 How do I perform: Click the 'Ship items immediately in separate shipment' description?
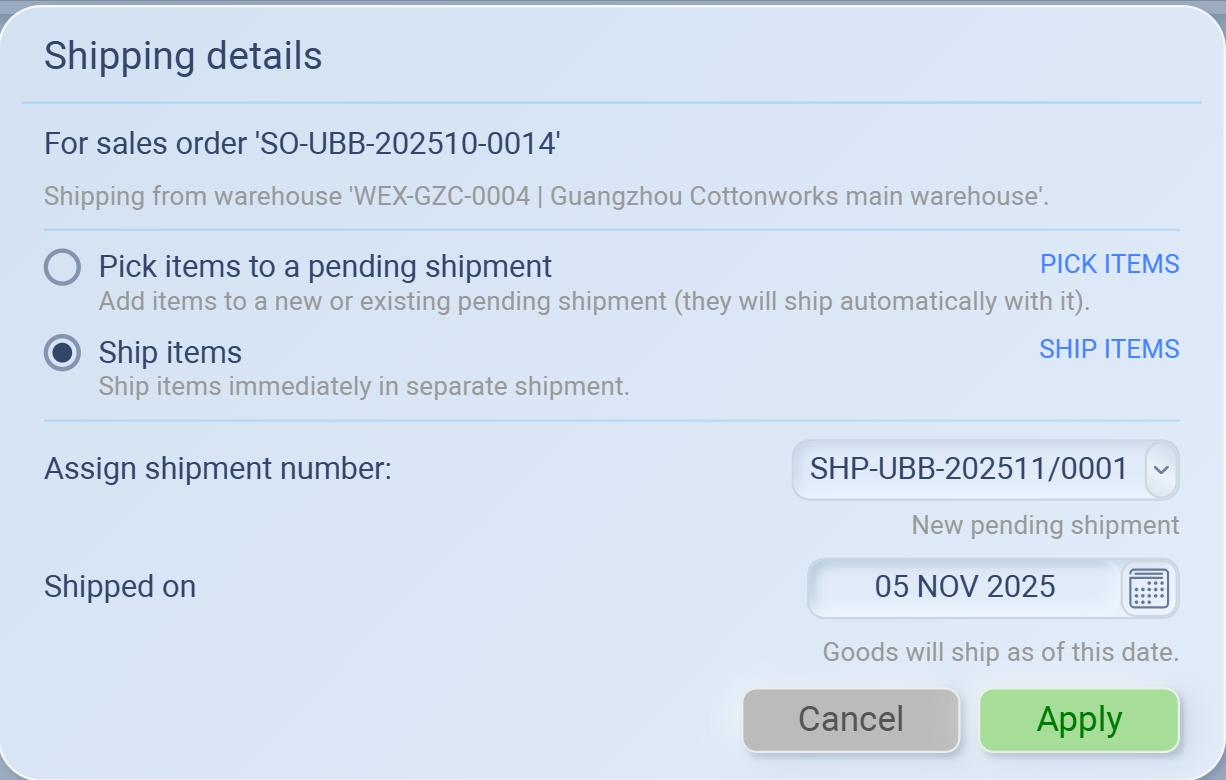point(364,386)
